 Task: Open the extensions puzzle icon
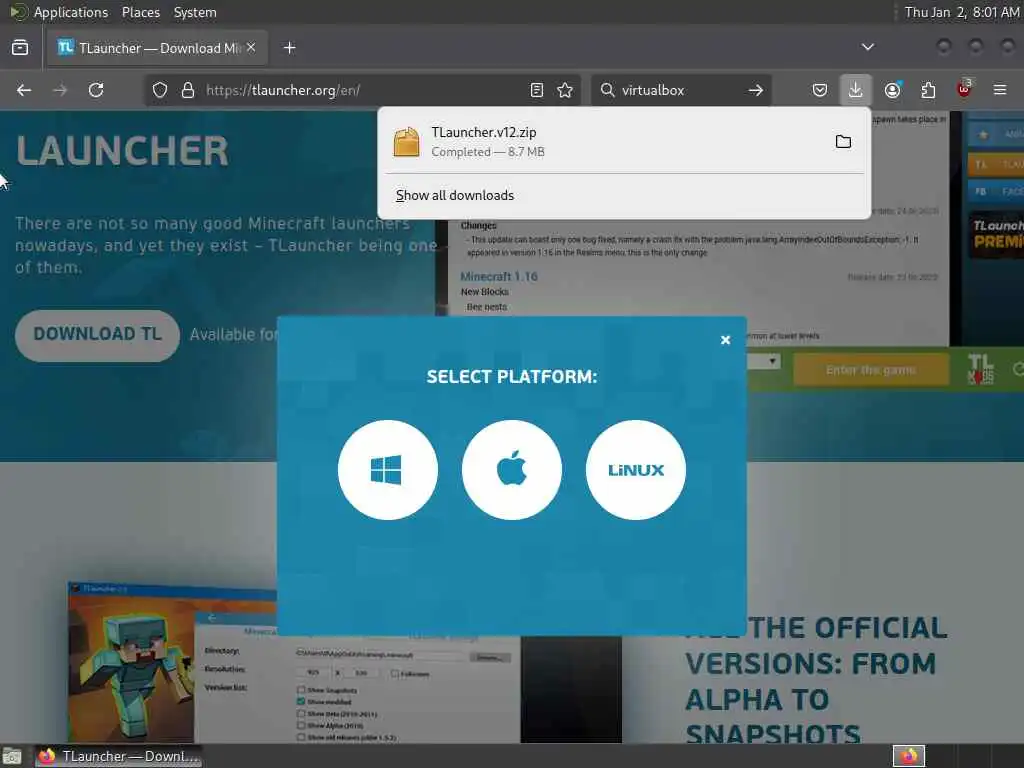(x=928, y=90)
